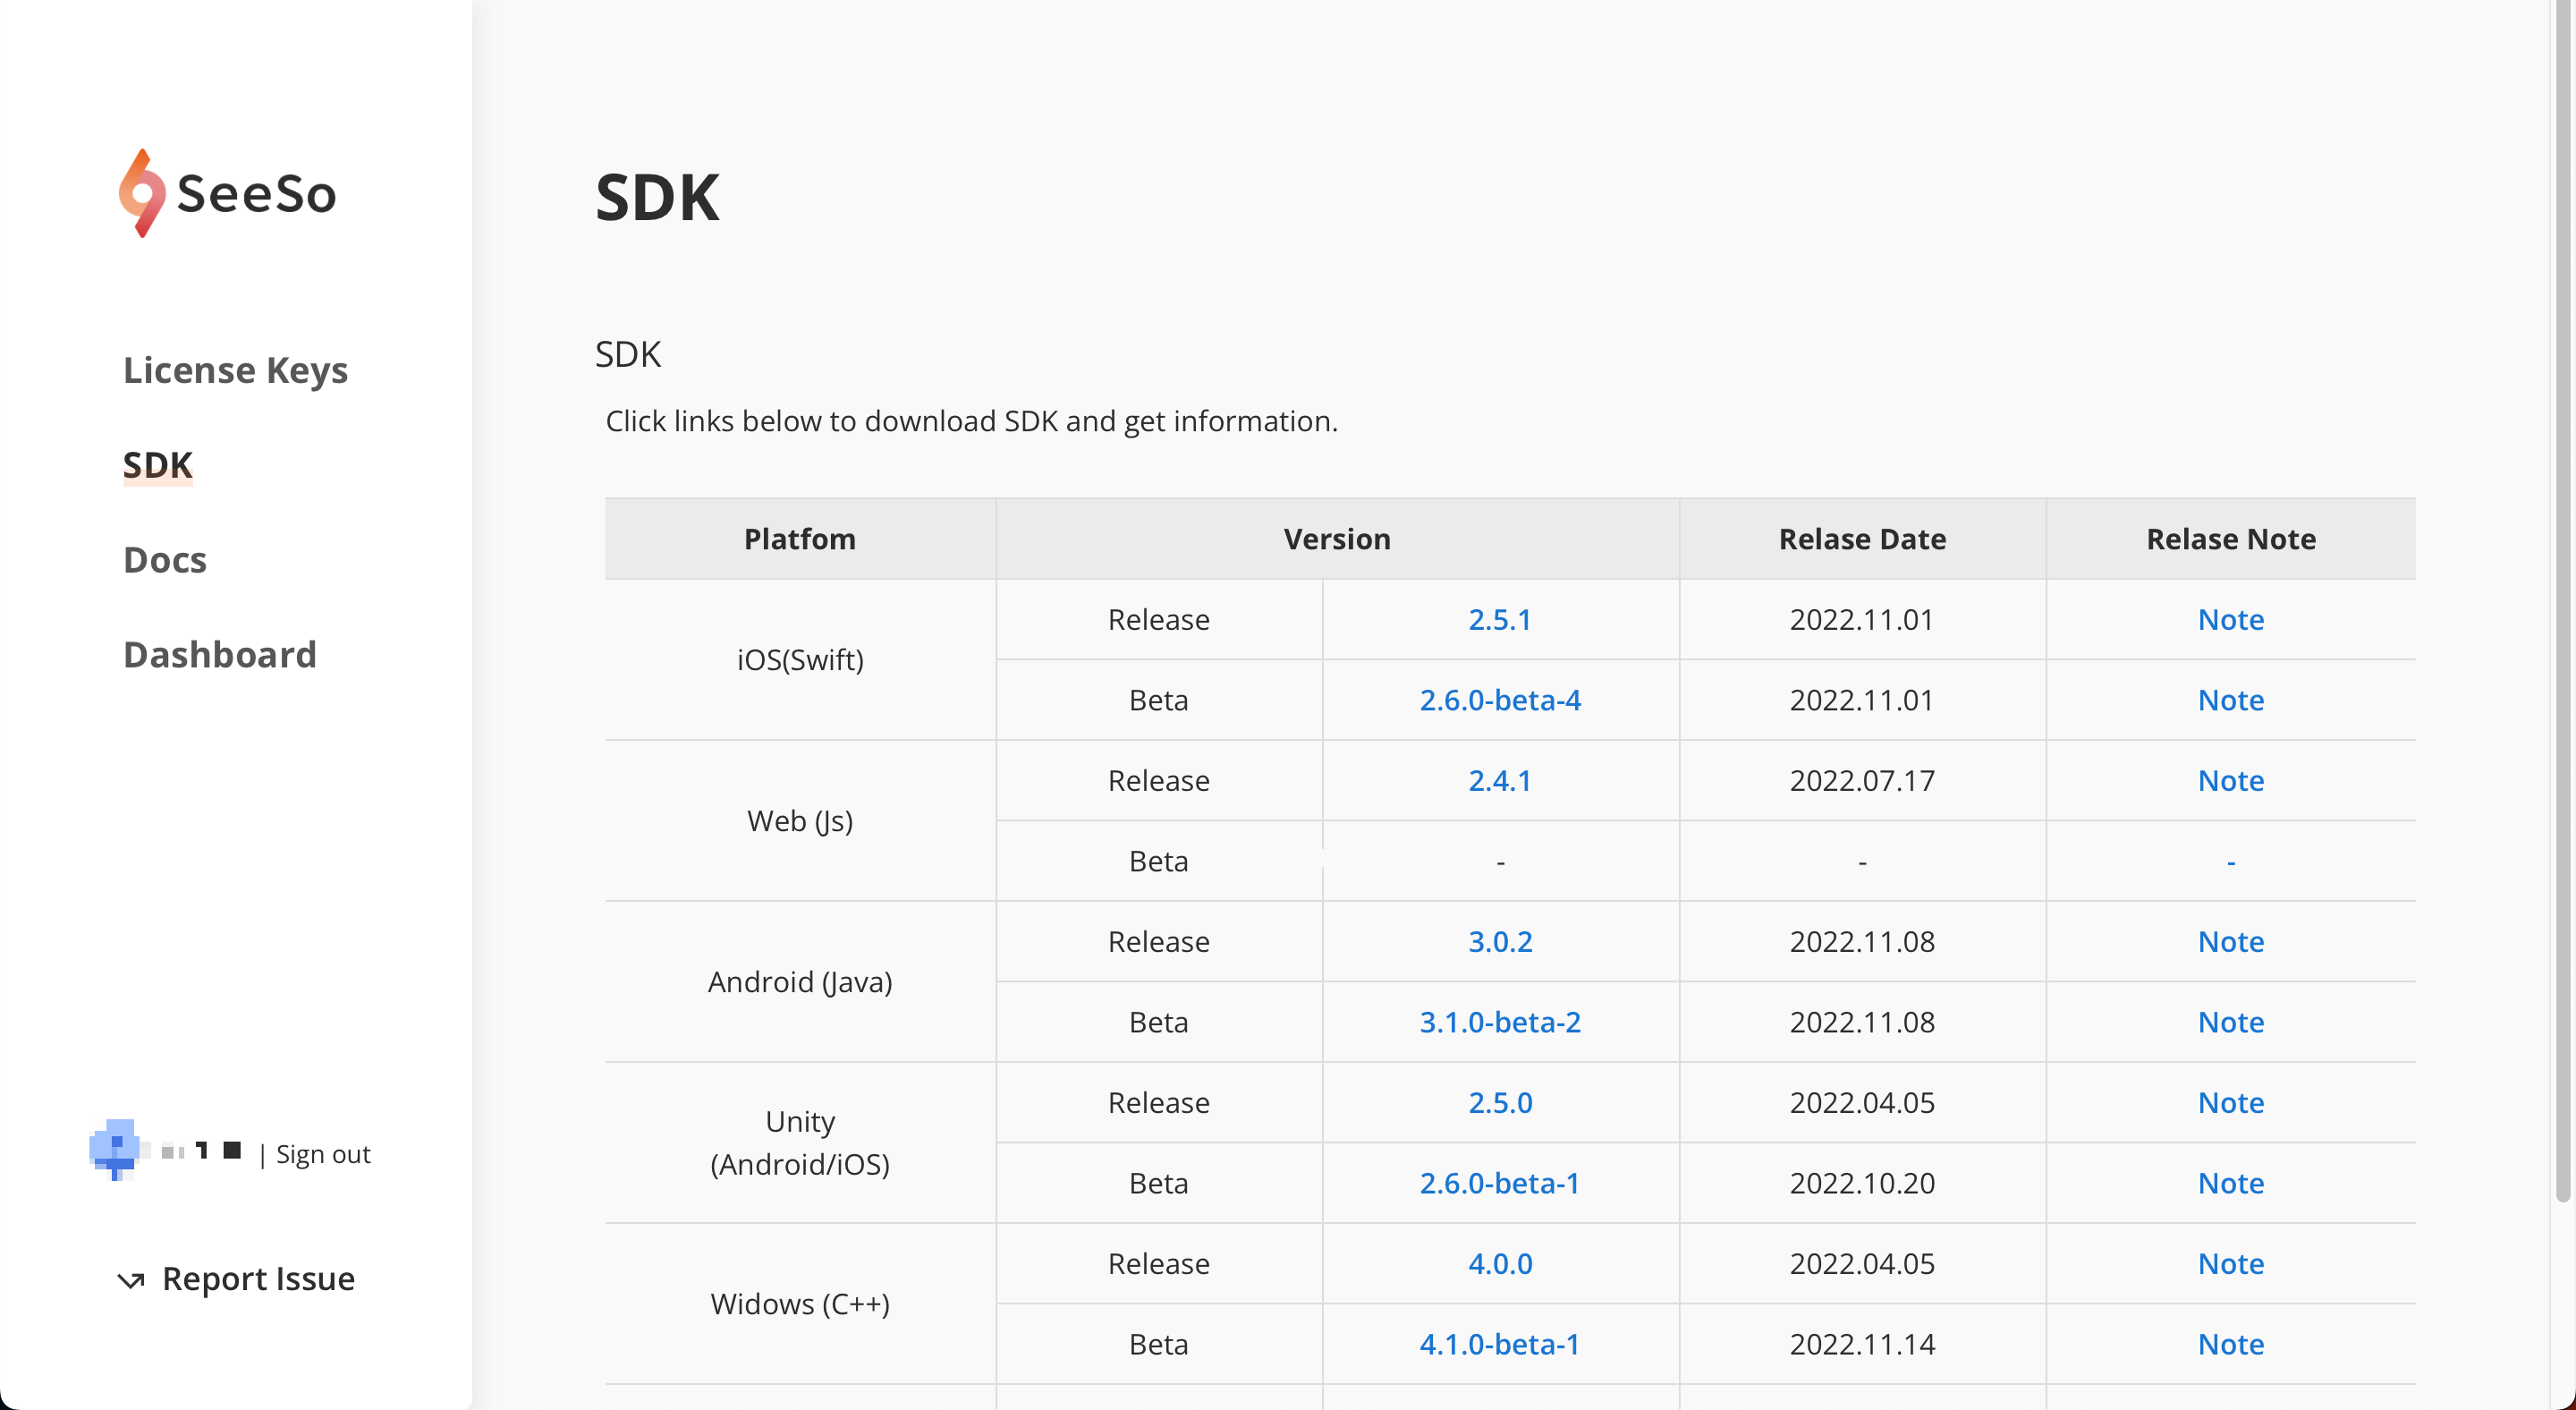Download Web Js version 2.4.1

1499,781
